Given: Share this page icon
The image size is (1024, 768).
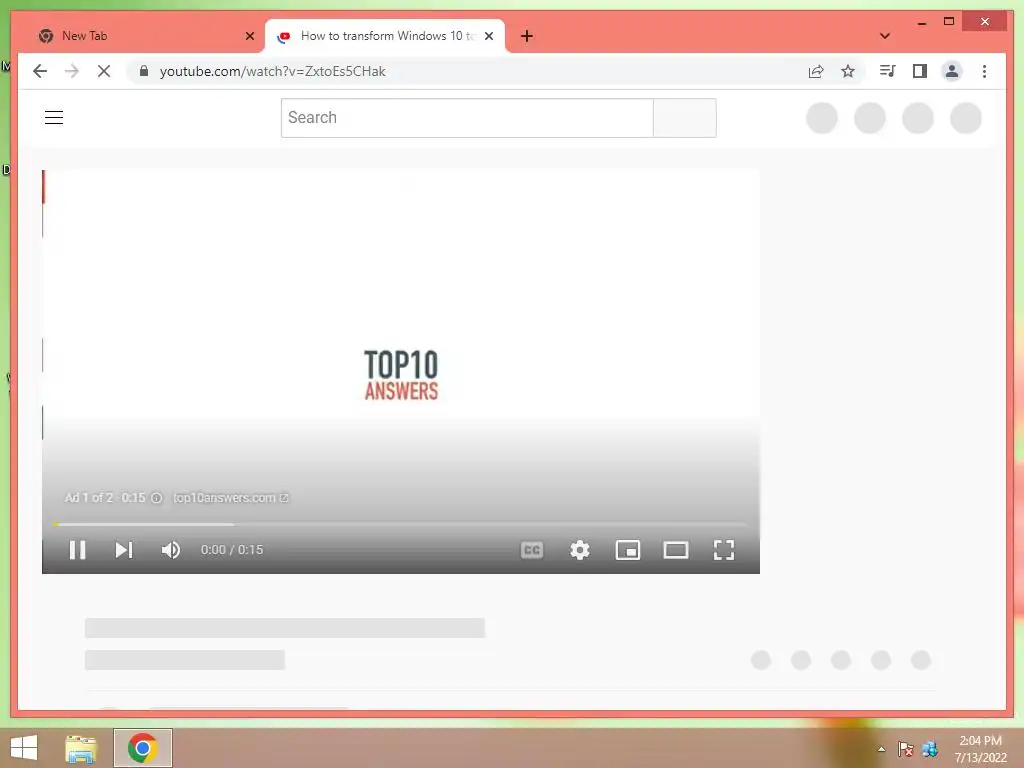Looking at the screenshot, I should point(816,71).
